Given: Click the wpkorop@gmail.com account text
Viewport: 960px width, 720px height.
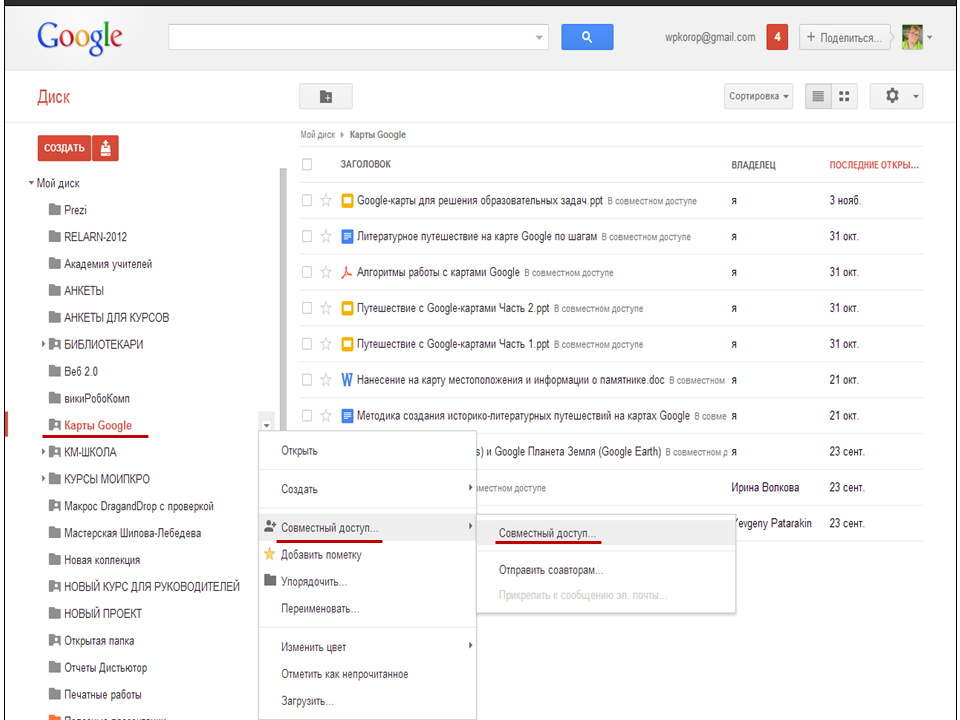Looking at the screenshot, I should point(710,37).
